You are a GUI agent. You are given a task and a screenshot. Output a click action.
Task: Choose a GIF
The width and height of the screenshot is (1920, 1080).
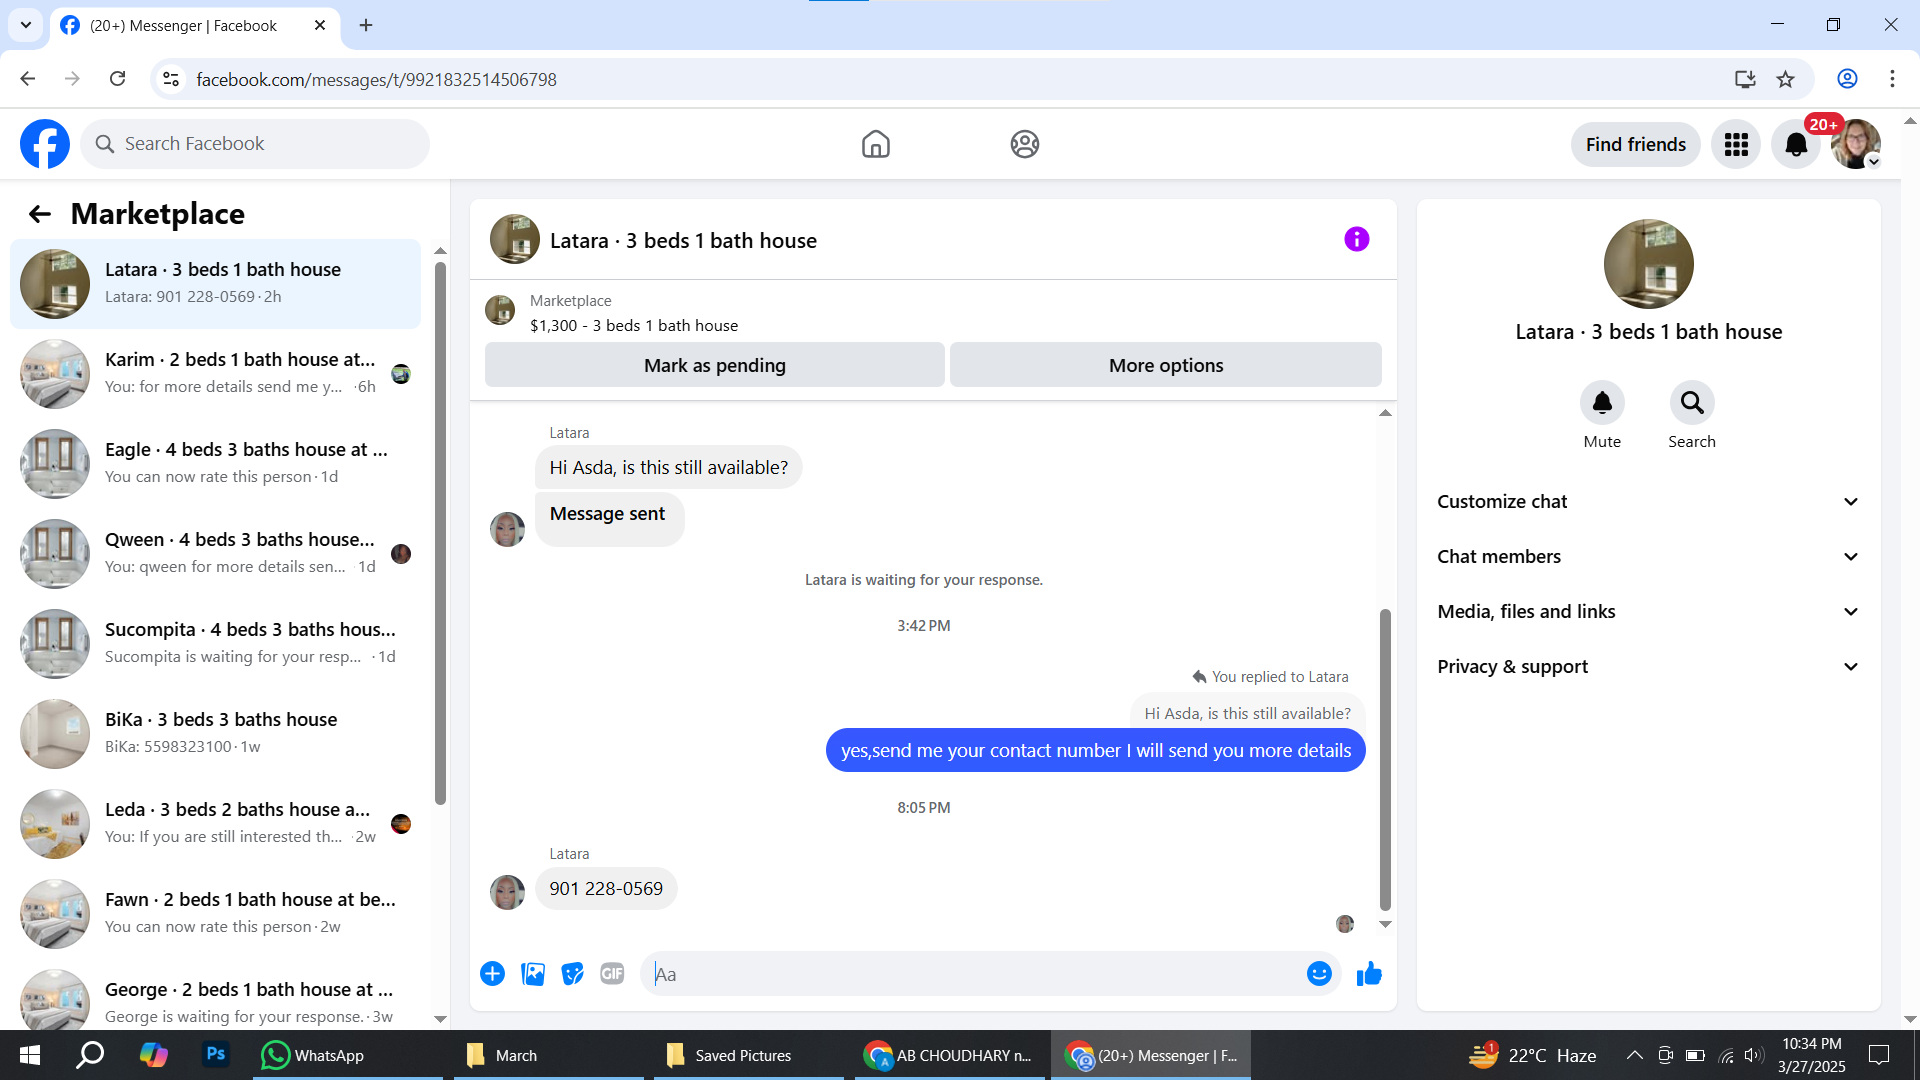point(612,974)
